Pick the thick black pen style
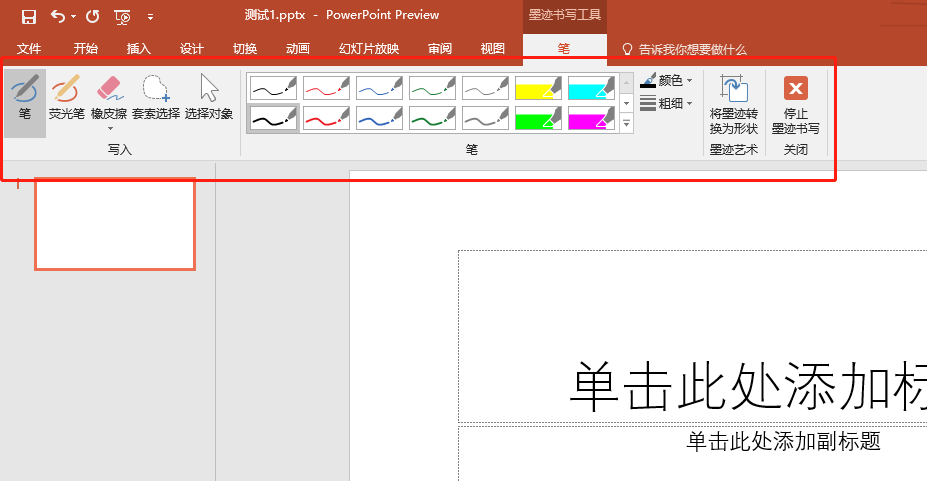The image size is (927, 481). coord(273,118)
